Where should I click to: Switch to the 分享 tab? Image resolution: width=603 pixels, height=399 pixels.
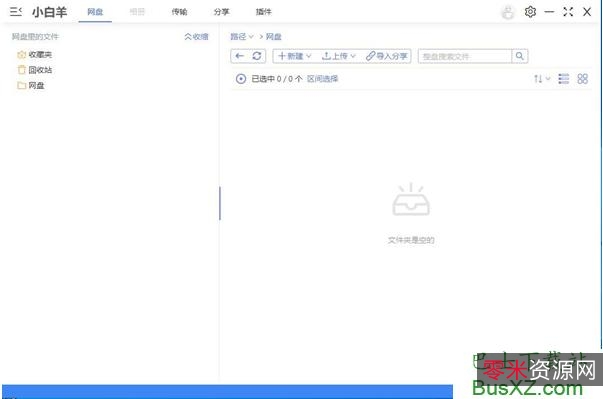click(x=222, y=12)
